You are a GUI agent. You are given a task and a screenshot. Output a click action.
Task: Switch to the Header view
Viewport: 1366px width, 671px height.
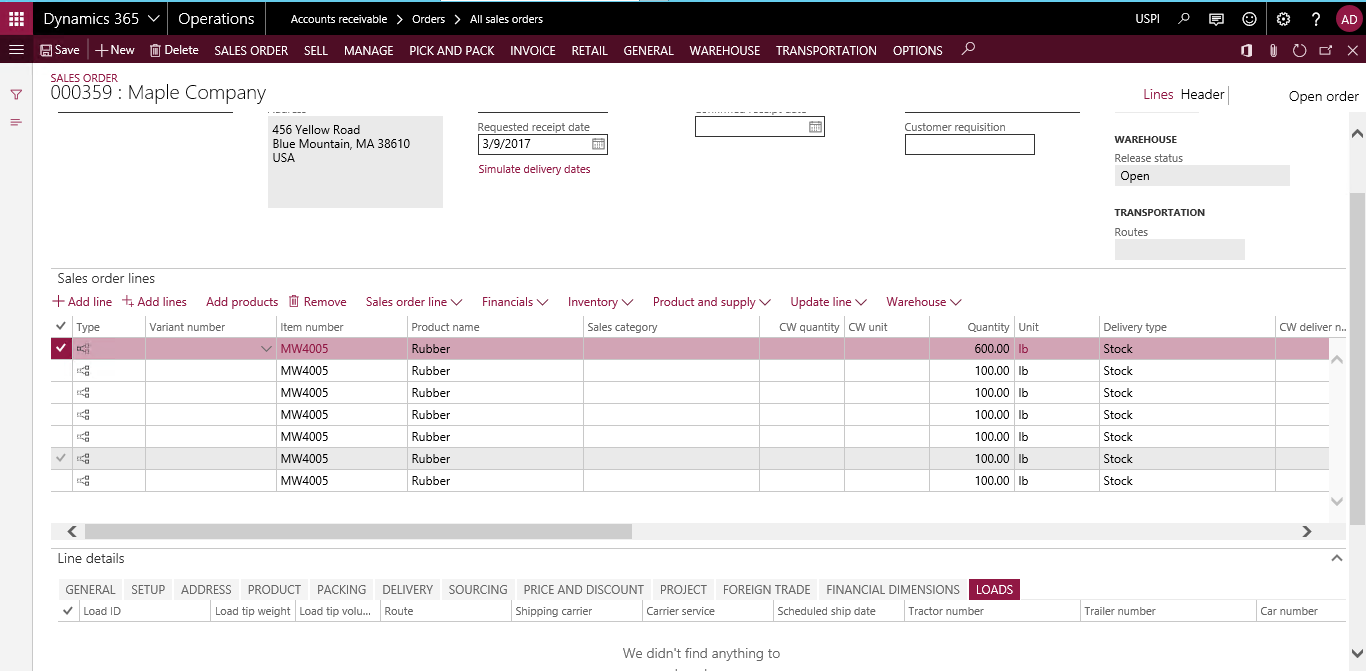pyautogui.click(x=1203, y=94)
